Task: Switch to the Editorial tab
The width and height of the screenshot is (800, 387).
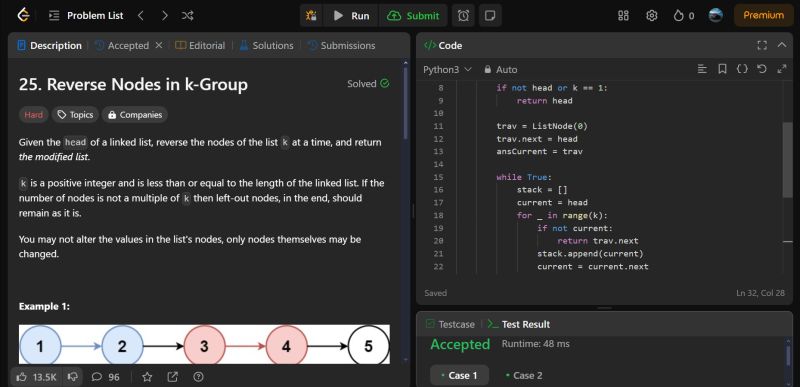Action: (200, 45)
